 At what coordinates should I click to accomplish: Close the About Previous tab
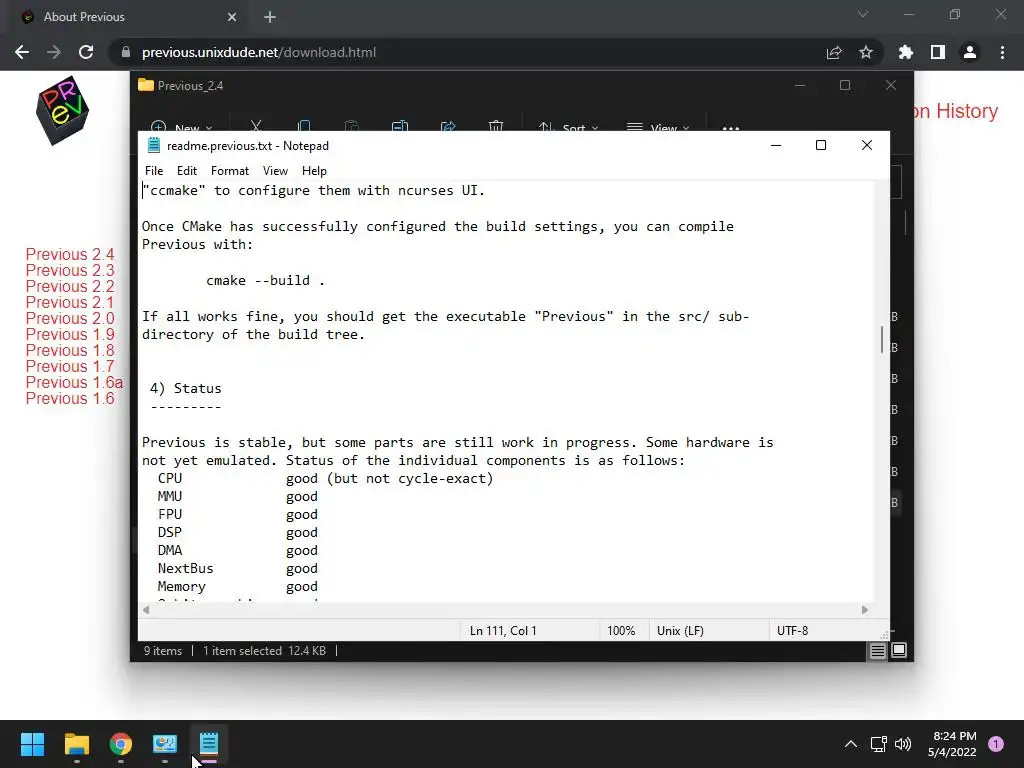(x=232, y=17)
